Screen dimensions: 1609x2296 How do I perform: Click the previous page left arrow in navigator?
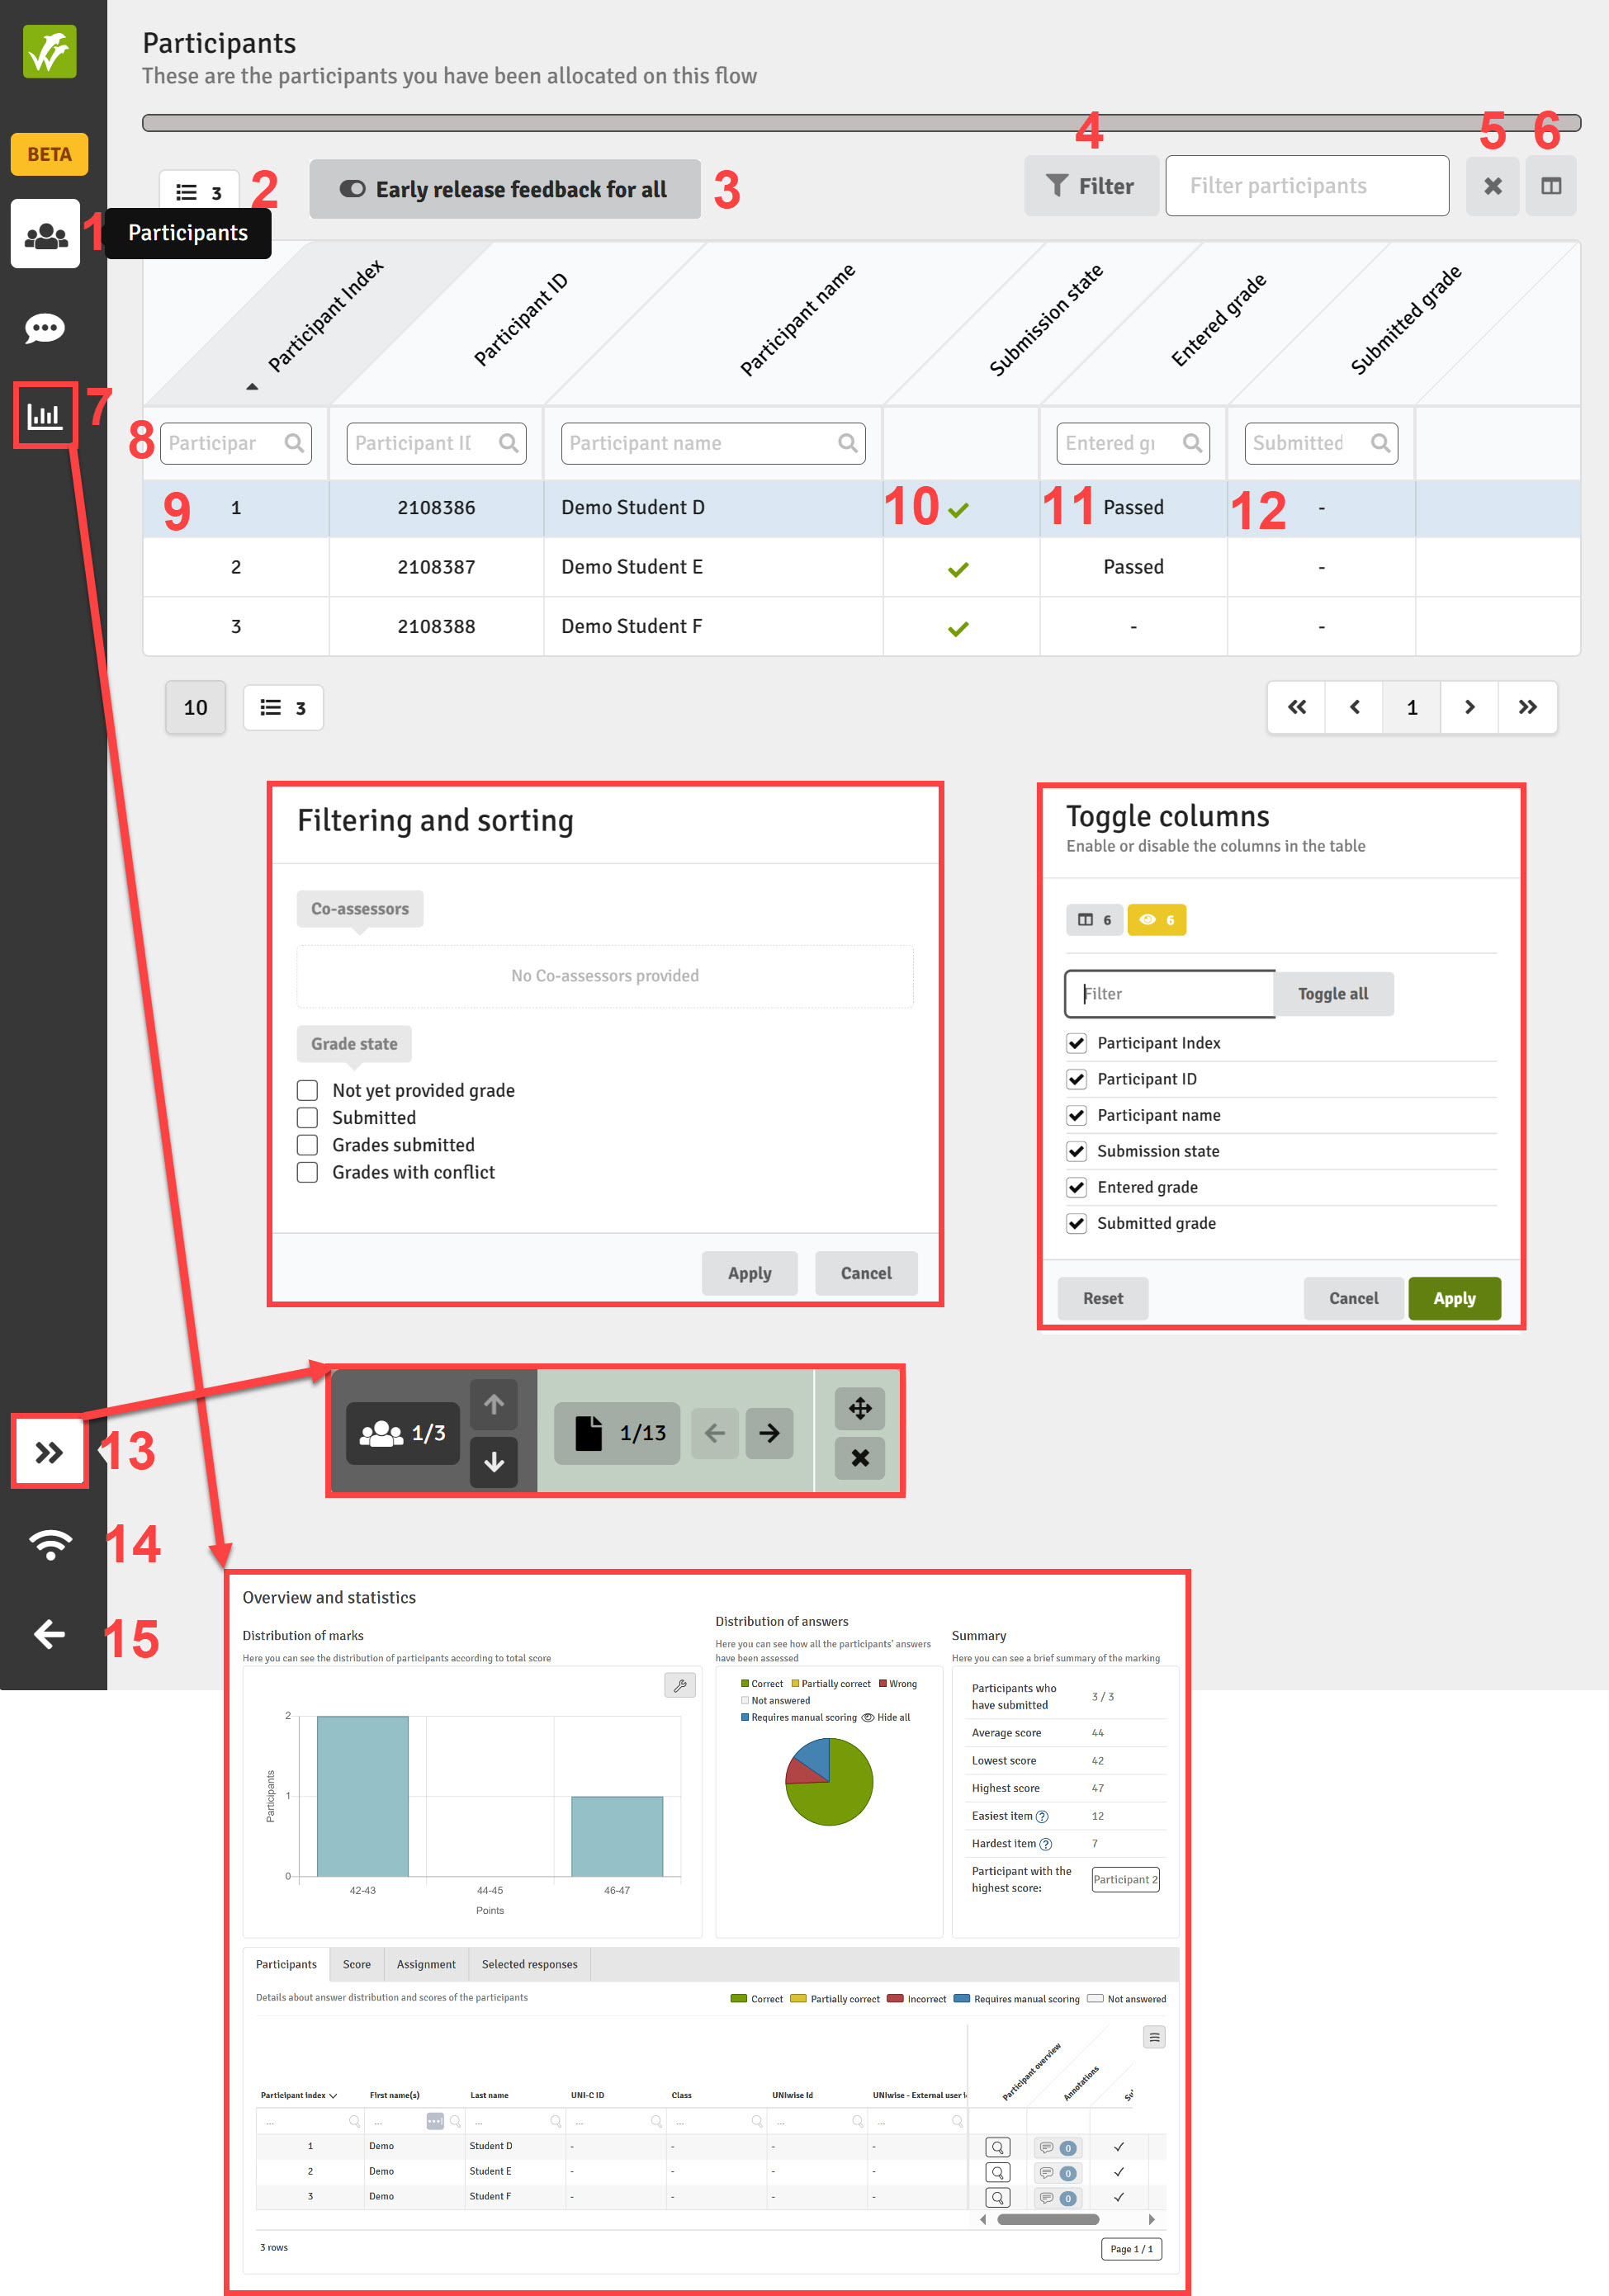(715, 1433)
